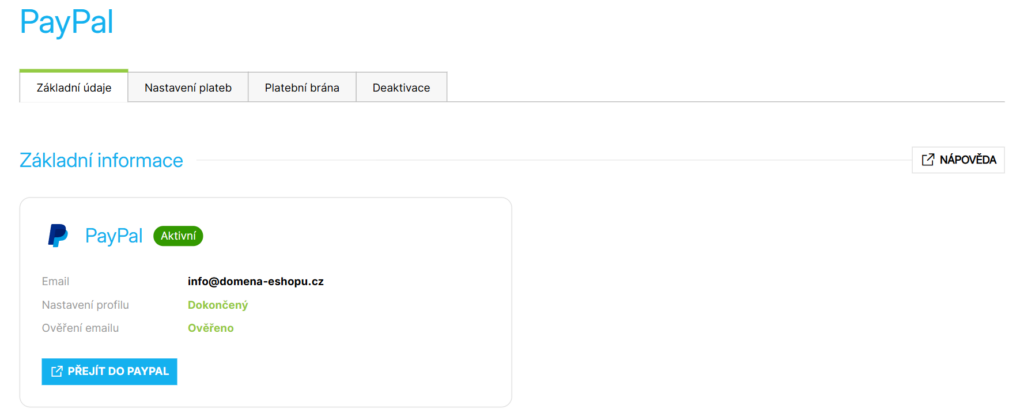The width and height of the screenshot is (1024, 413).
Task: Open help via the NÁPOVĚDA button
Action: tap(958, 160)
